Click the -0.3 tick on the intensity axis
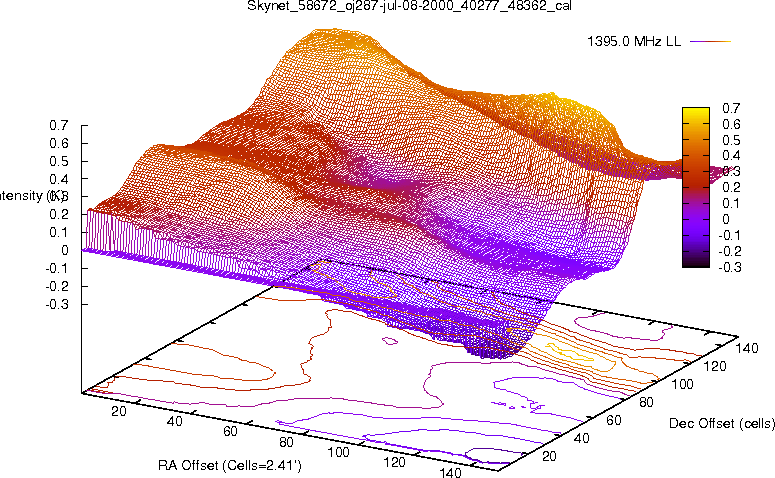Screen dimensions: 775x478 [x=57, y=304]
